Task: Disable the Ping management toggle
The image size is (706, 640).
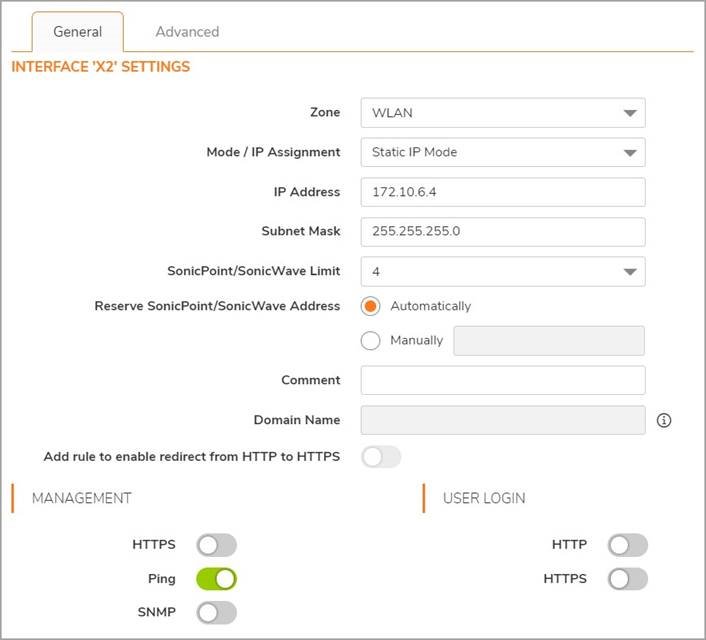Action: coord(216,579)
